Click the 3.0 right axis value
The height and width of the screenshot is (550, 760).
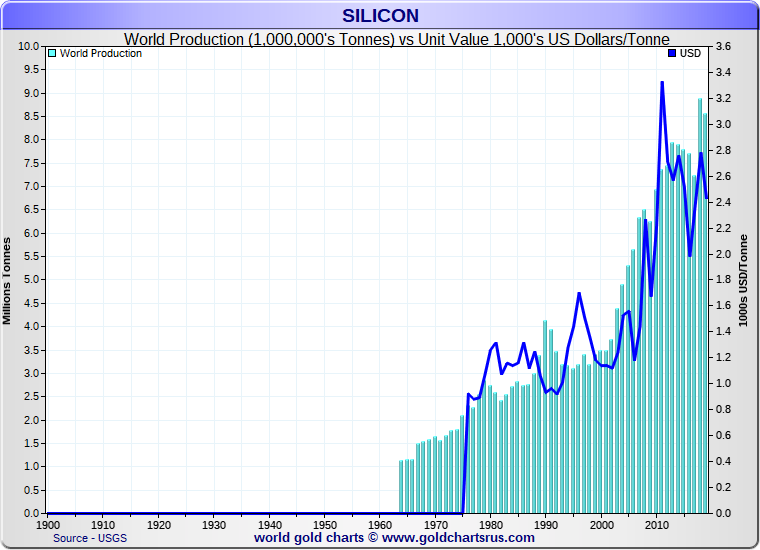click(x=724, y=125)
